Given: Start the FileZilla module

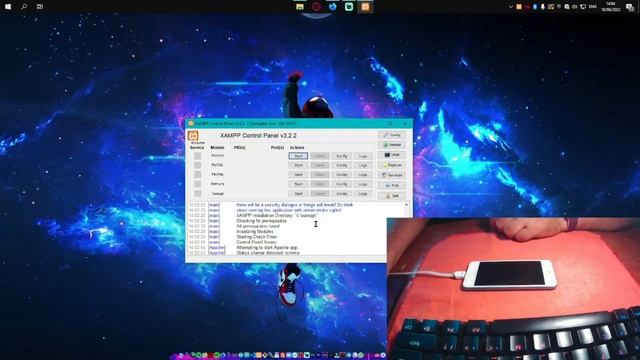Looking at the screenshot, I should click(x=298, y=175).
